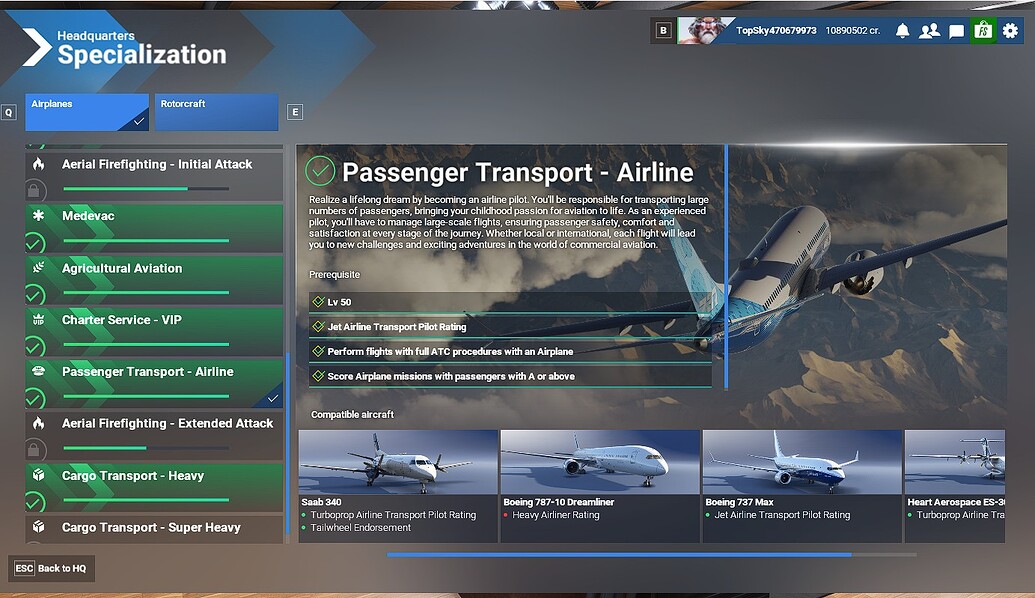Click the lock icon under Initial Attack

[34, 191]
